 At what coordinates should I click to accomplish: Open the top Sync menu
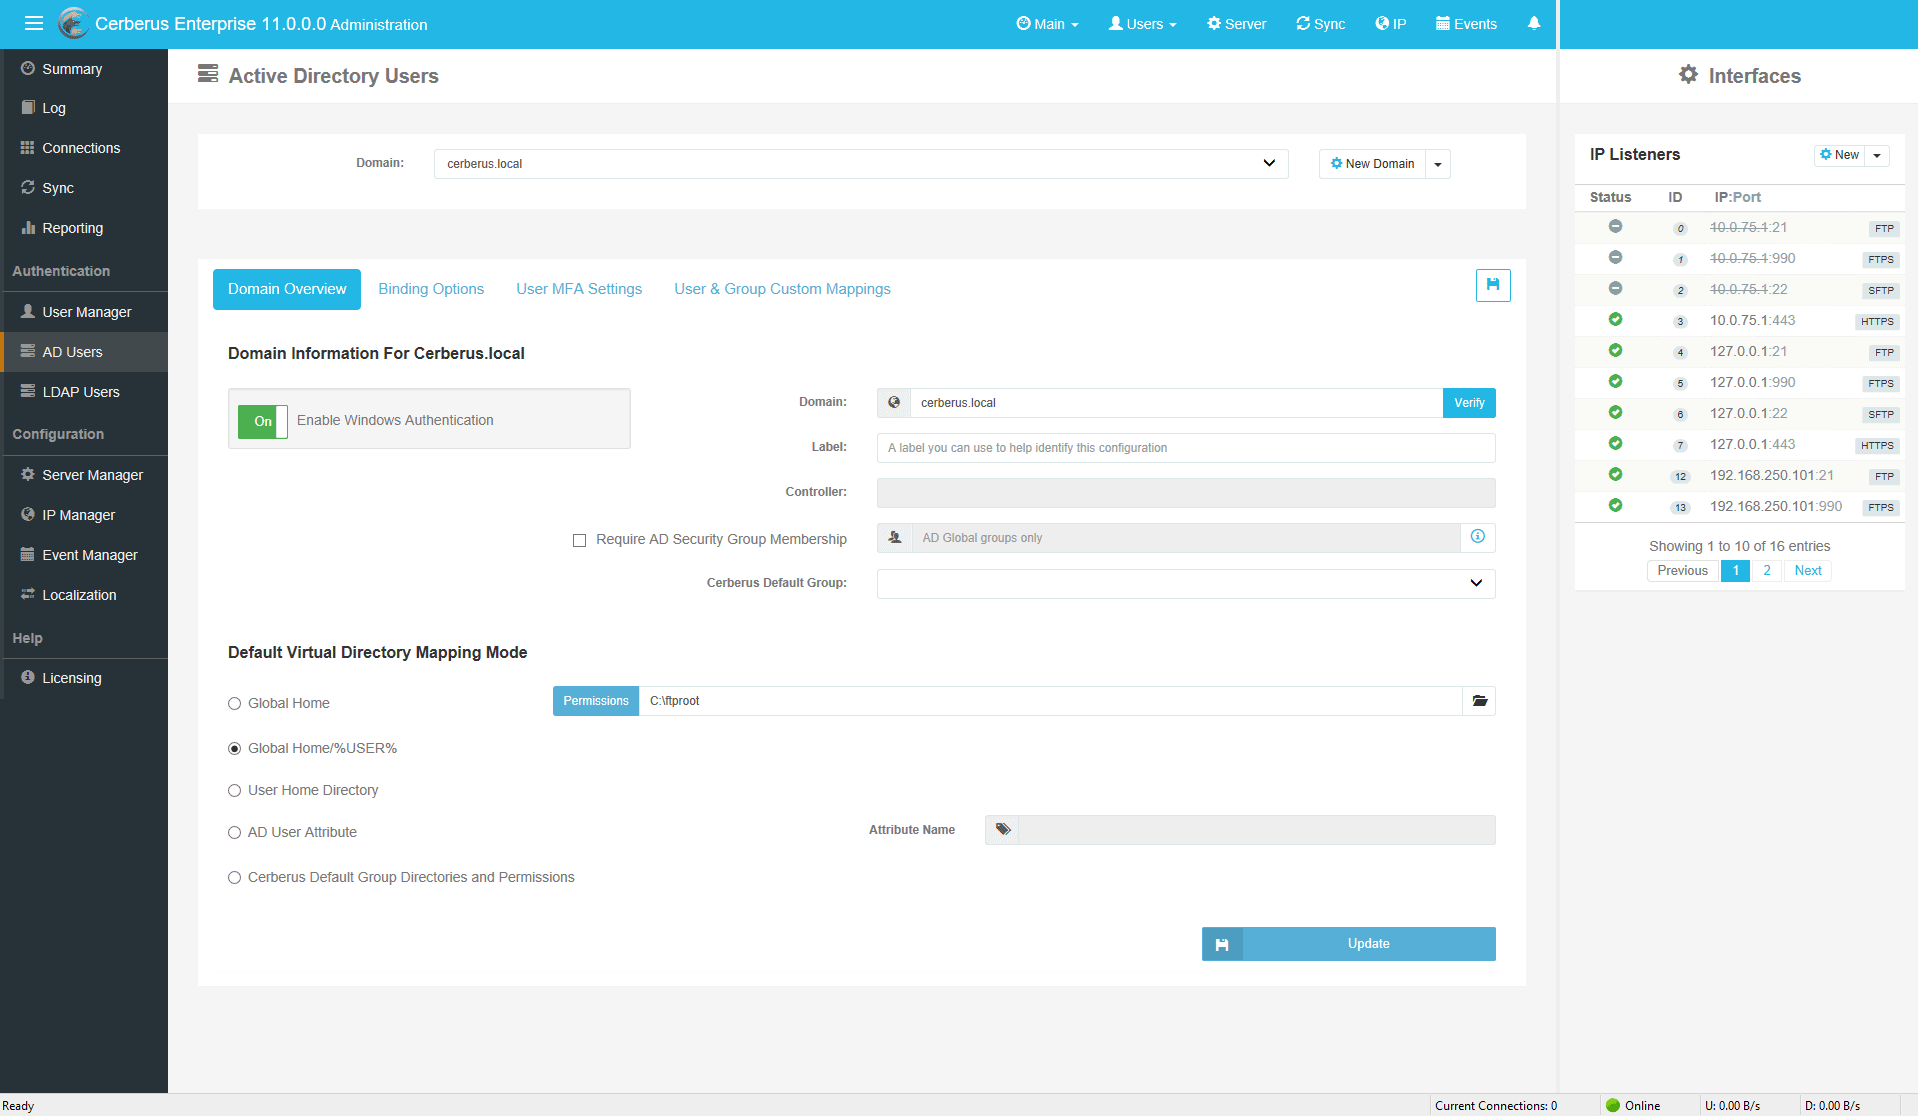1320,24
